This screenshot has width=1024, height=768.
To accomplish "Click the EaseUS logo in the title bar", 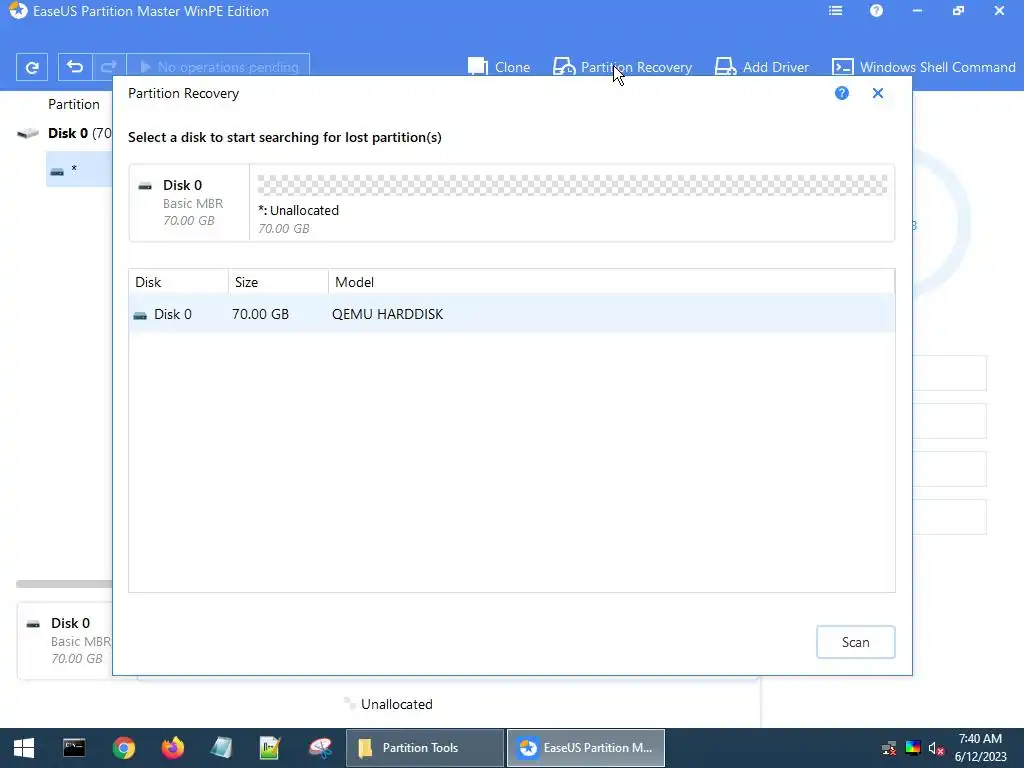I will pos(18,11).
